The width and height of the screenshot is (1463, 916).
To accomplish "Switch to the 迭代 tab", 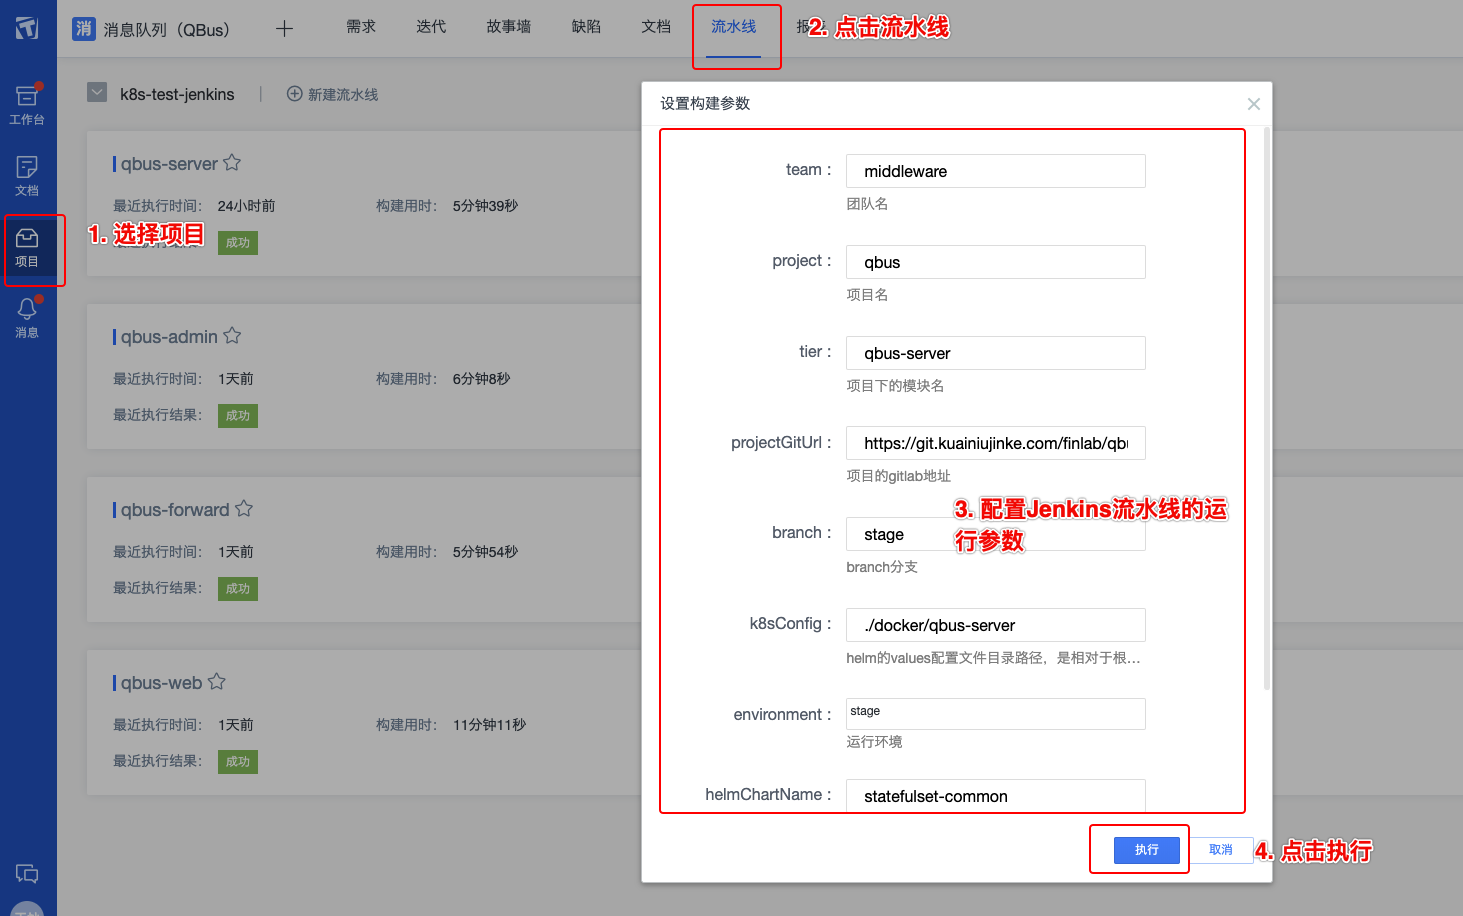I will click(x=430, y=27).
